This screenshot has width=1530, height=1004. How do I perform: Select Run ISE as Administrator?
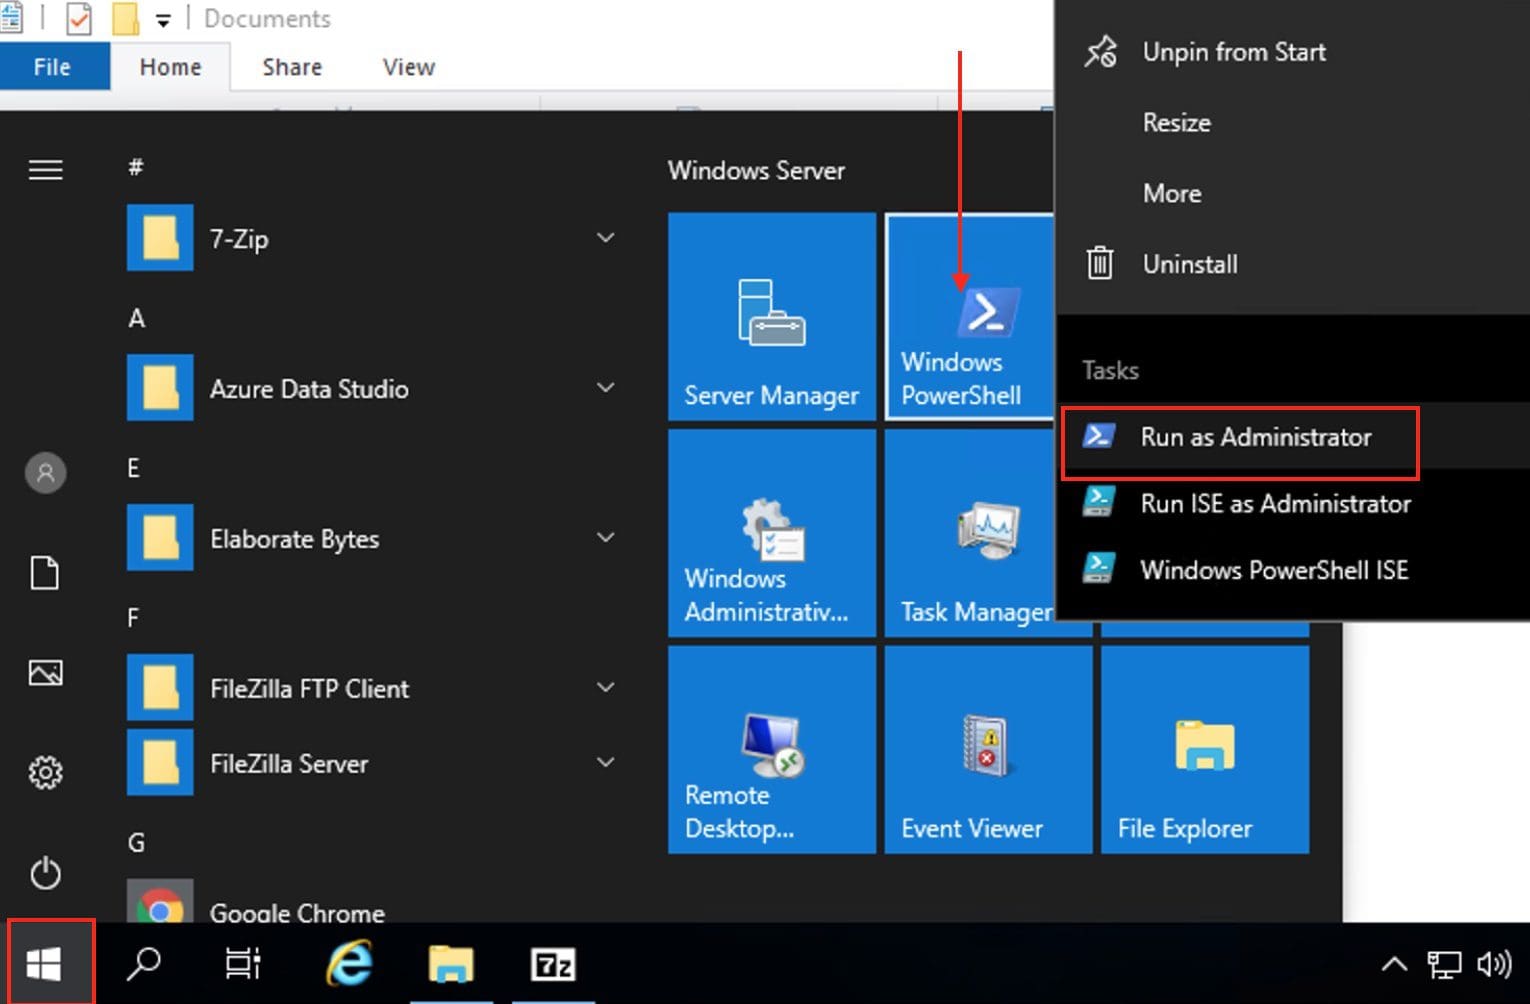point(1275,503)
